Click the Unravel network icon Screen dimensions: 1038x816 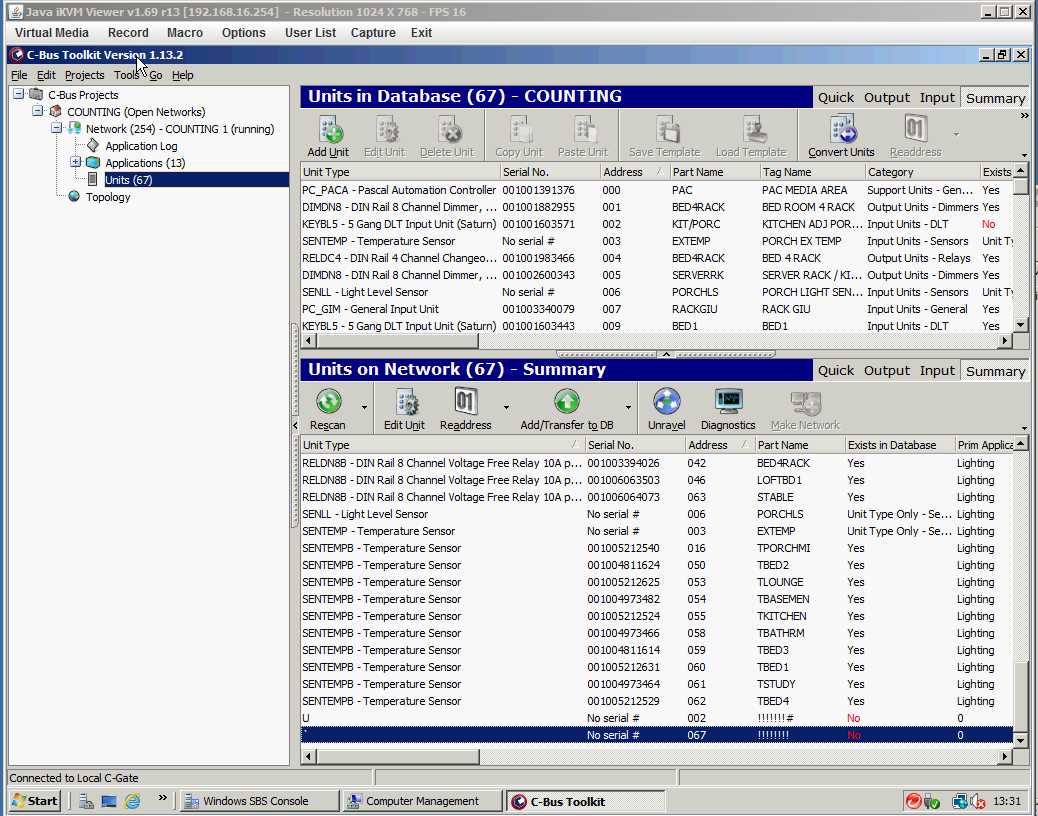667,401
